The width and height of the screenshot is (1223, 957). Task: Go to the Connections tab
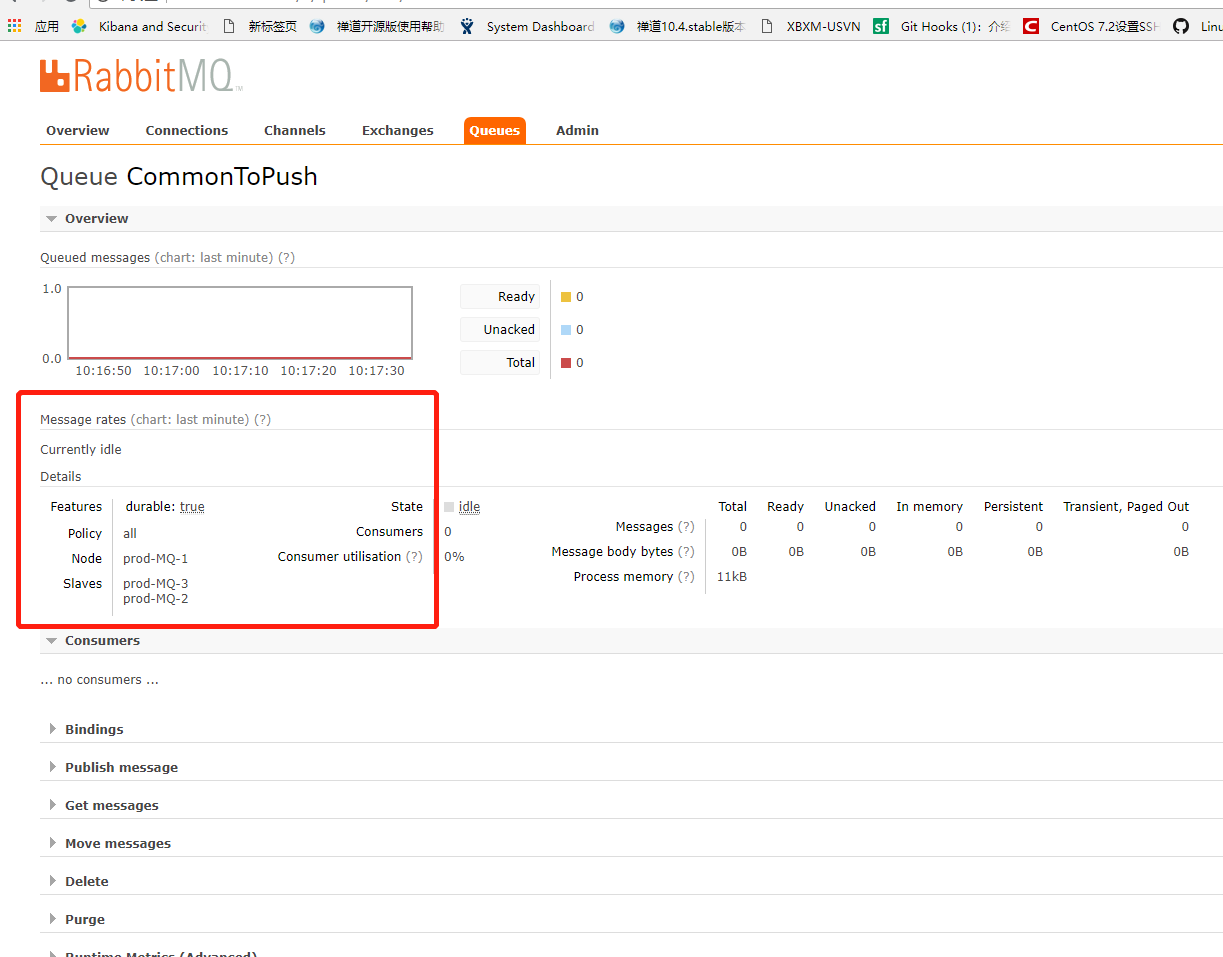(x=187, y=130)
